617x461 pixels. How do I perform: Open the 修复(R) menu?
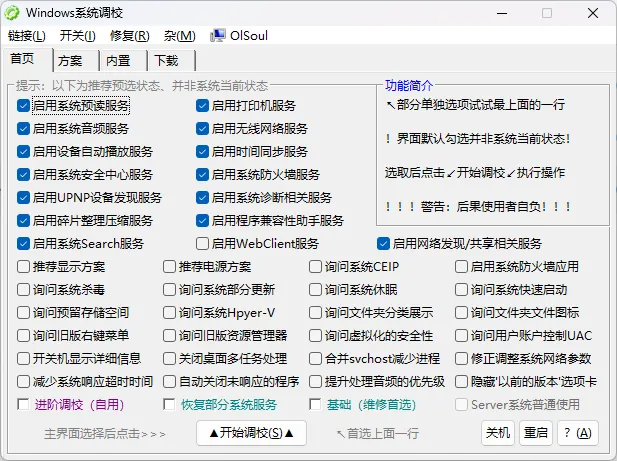[x=130, y=36]
